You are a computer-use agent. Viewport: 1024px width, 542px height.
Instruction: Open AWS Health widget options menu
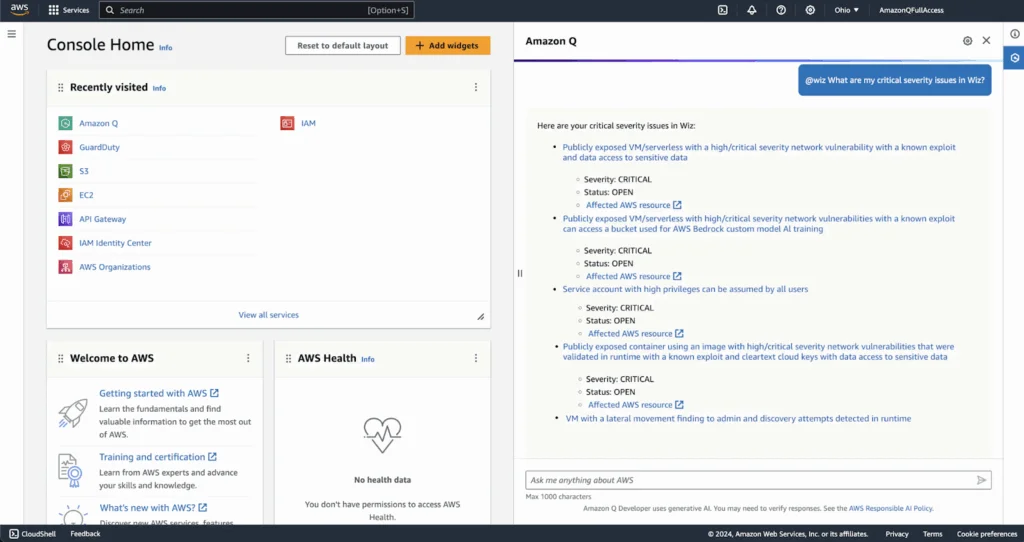(x=475, y=358)
